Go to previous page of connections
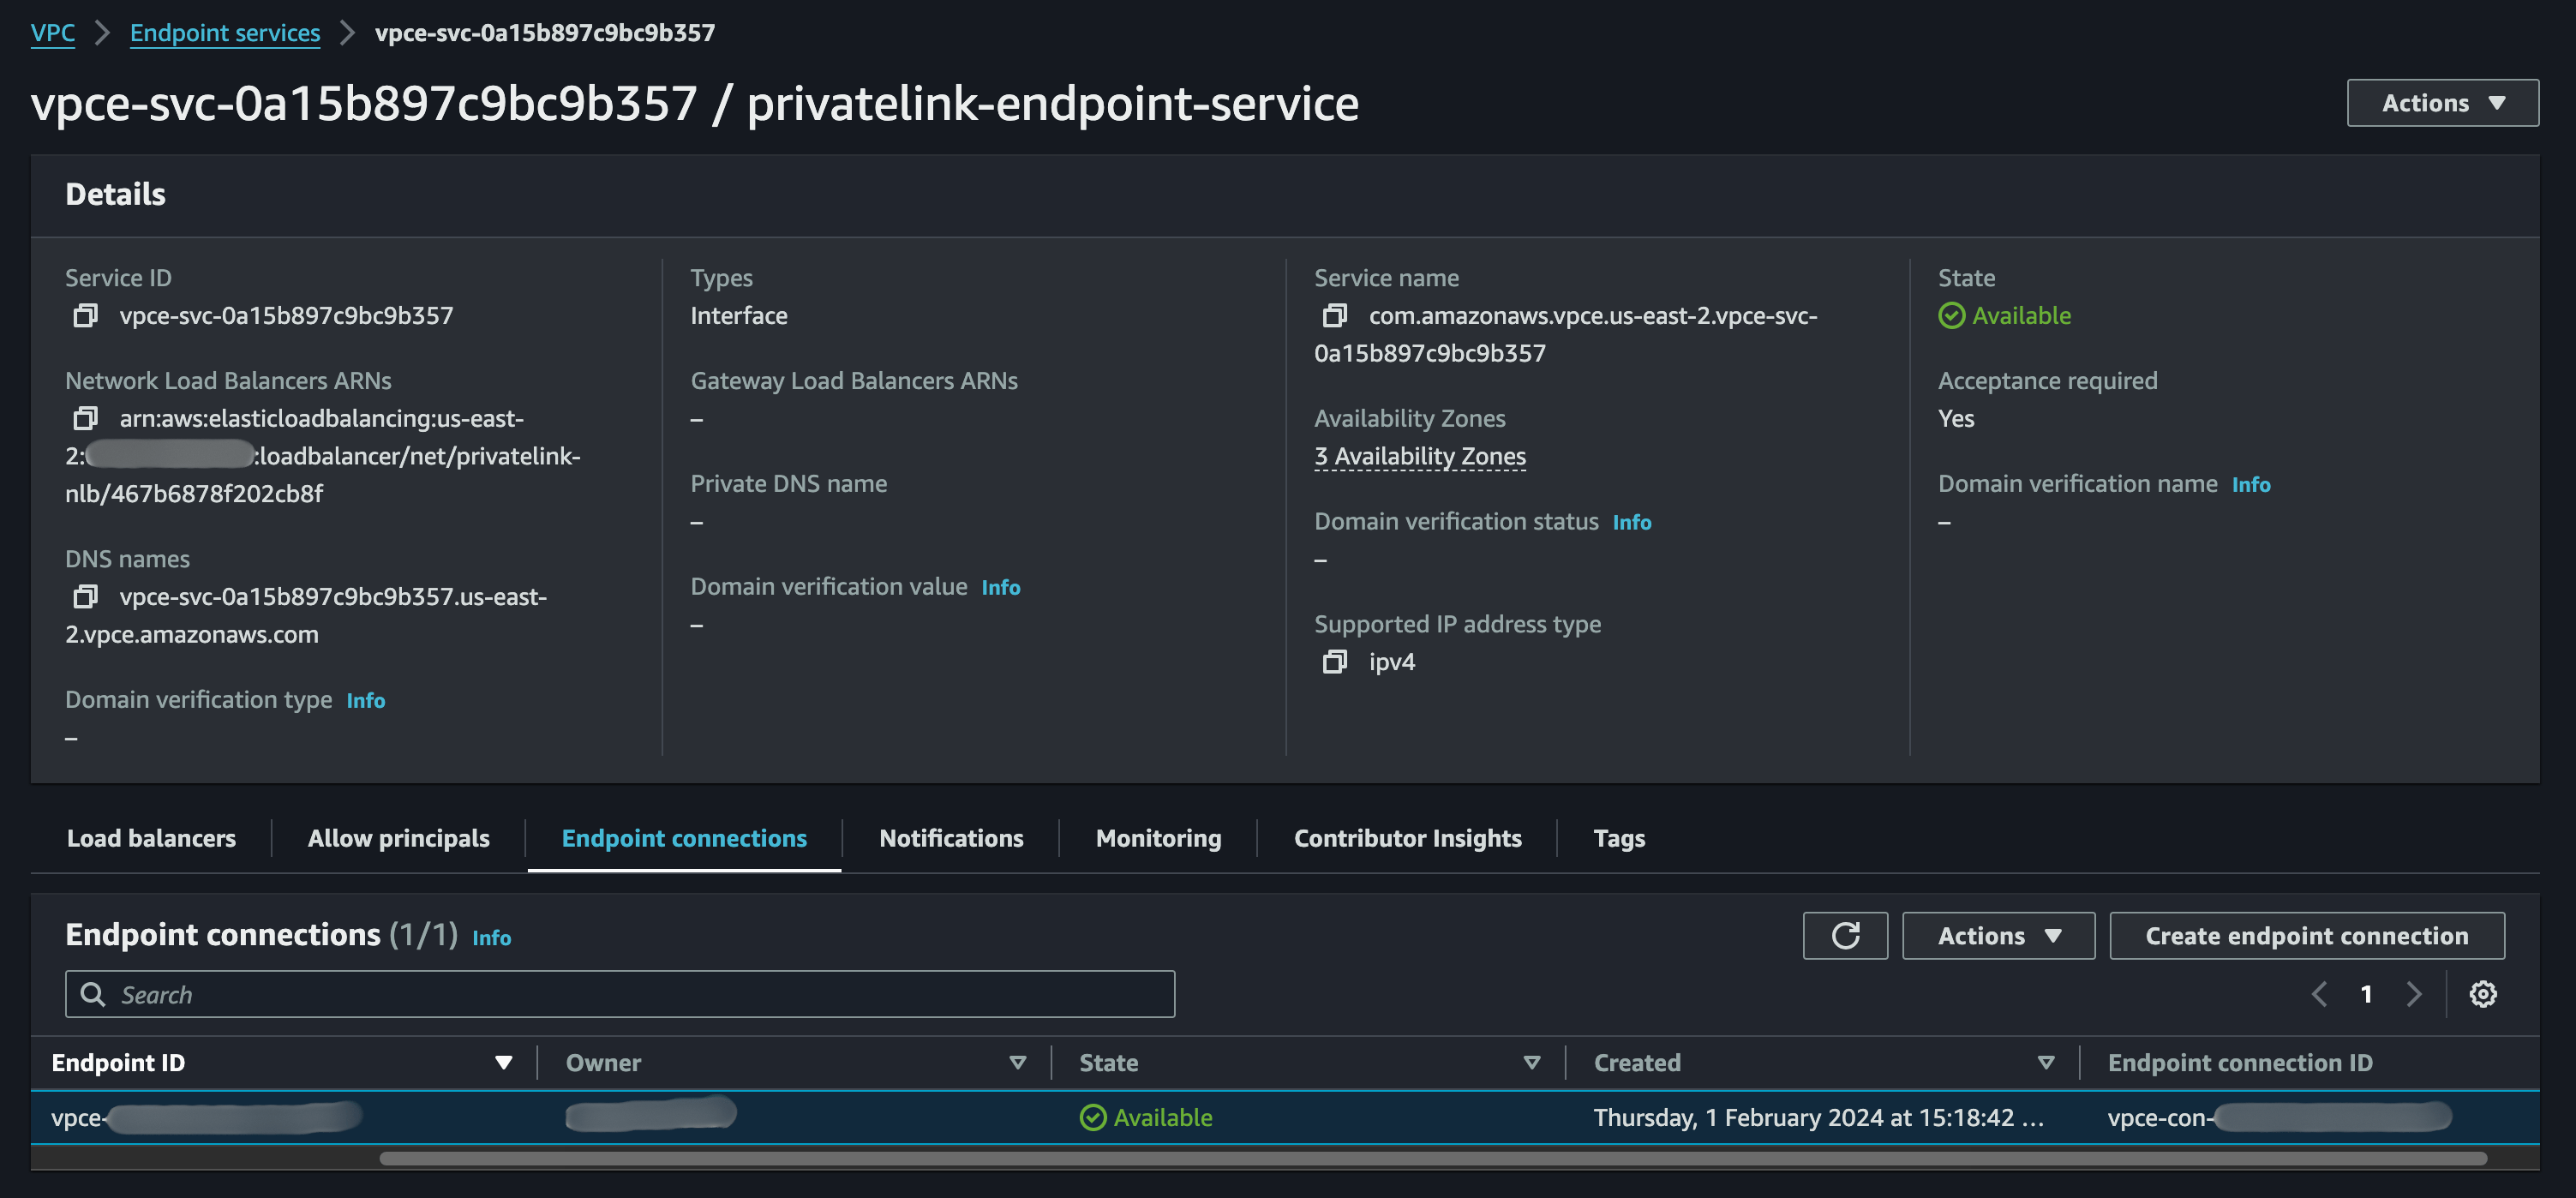Screen dimensions: 2576x1198 (2320, 994)
